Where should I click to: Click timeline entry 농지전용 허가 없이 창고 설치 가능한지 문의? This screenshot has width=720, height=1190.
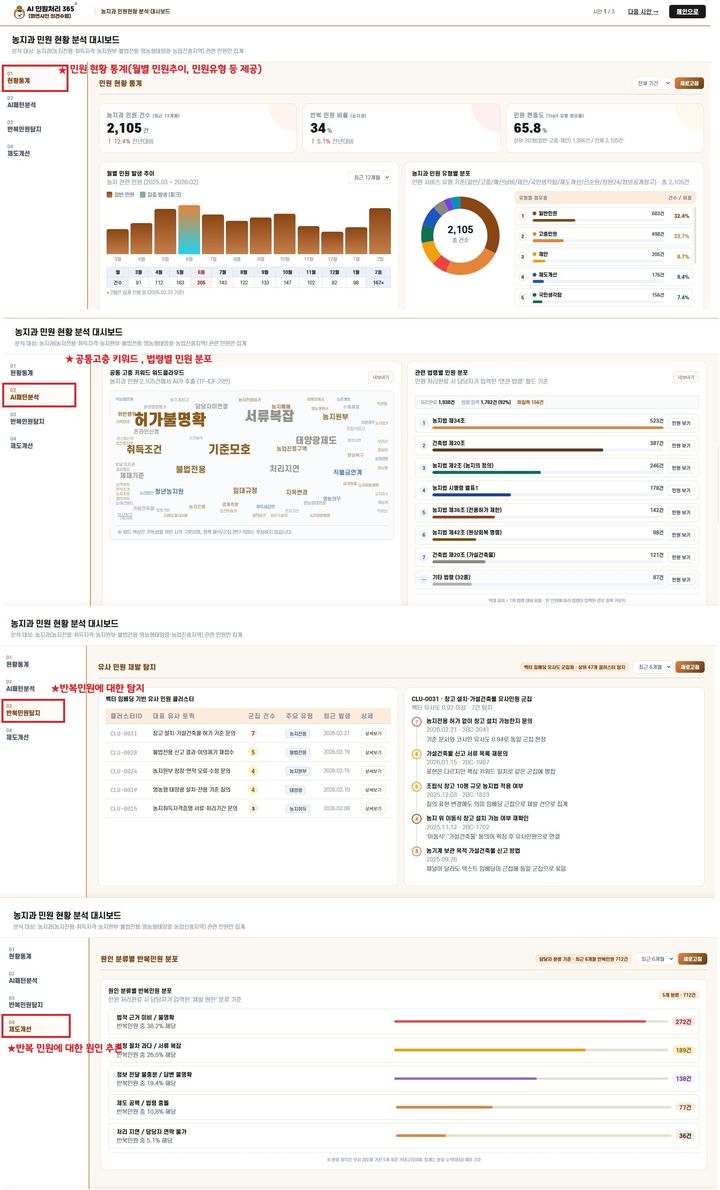point(479,721)
